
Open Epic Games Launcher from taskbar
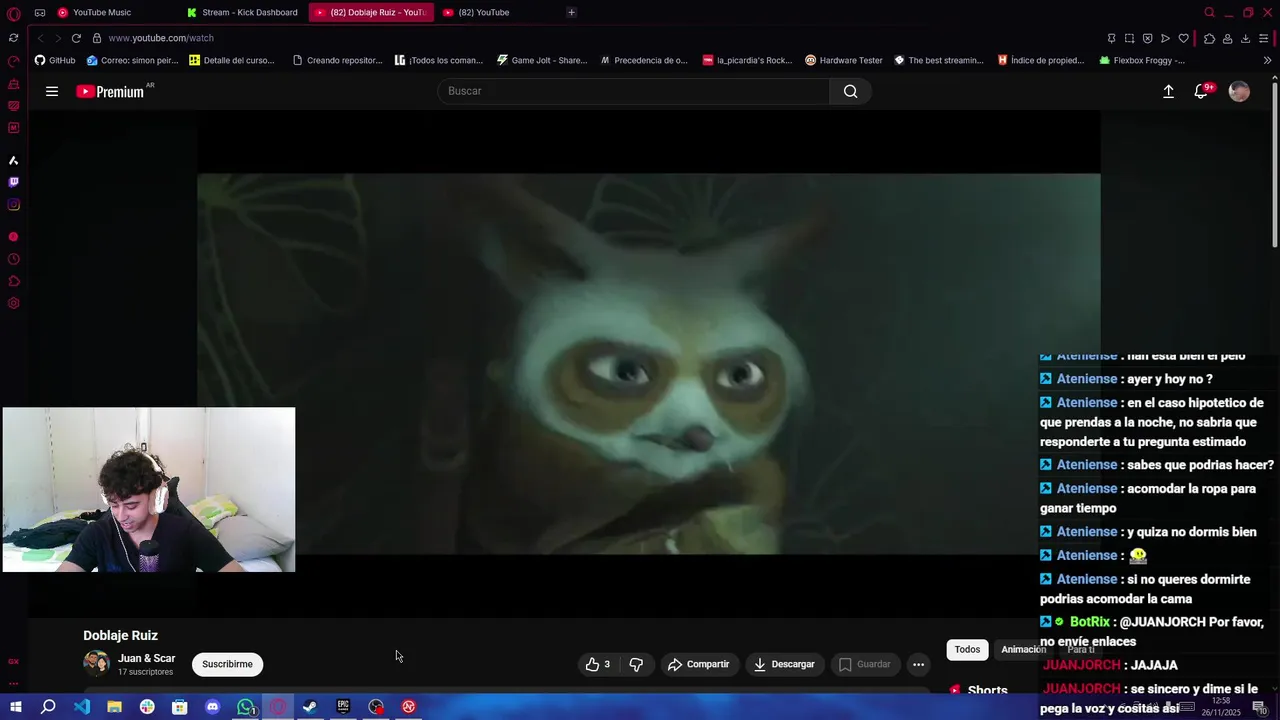[x=343, y=707]
